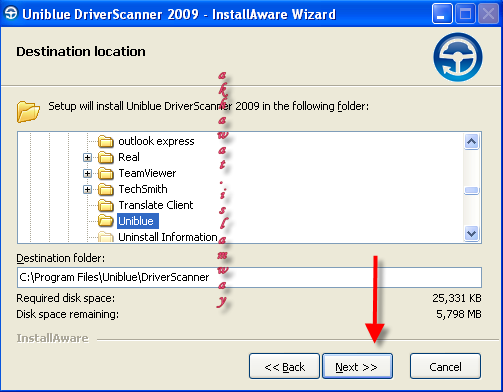Click into the Destination folder path field

(x=249, y=277)
